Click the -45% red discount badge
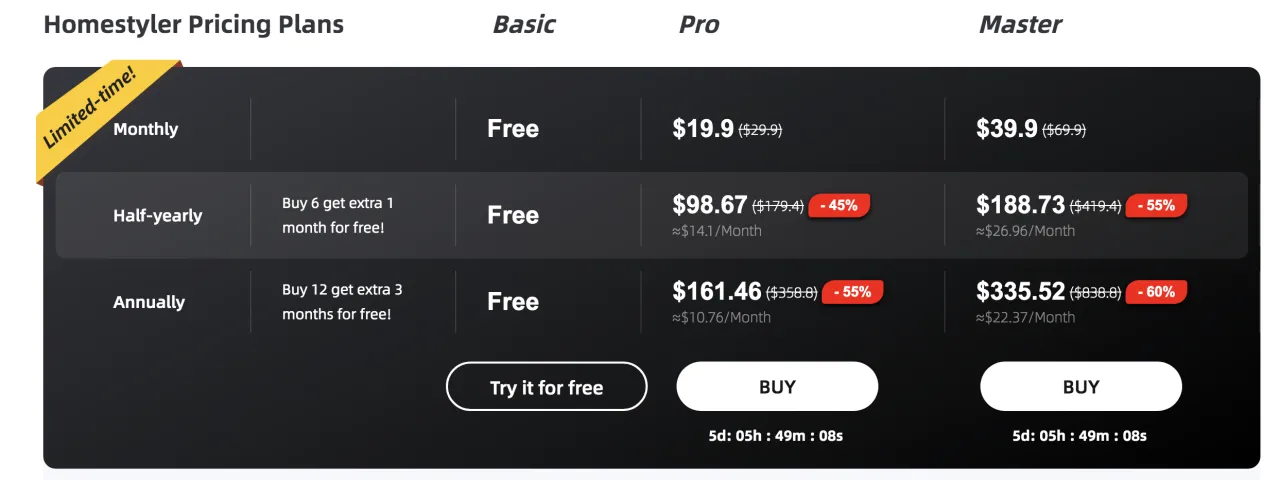Image resolution: width=1280 pixels, height=480 pixels. [x=839, y=205]
